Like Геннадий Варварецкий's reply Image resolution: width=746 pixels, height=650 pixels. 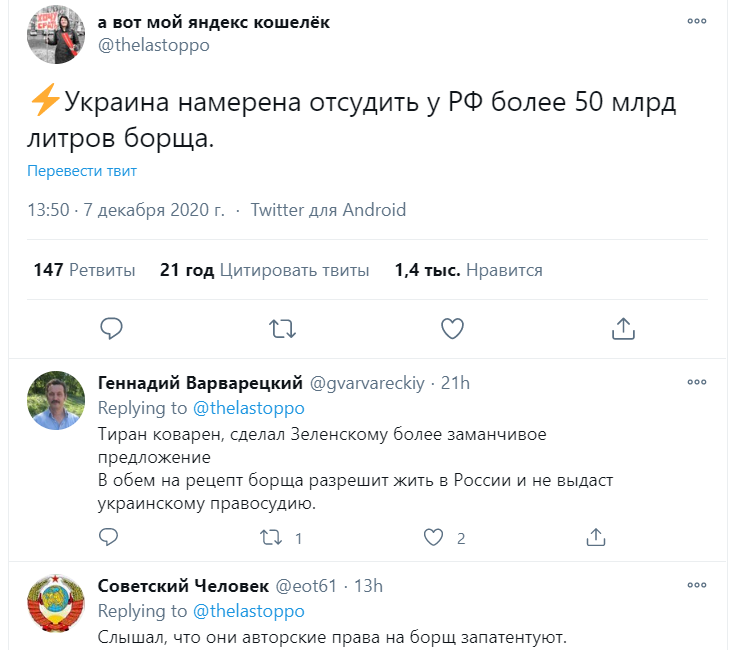pyautogui.click(x=433, y=537)
